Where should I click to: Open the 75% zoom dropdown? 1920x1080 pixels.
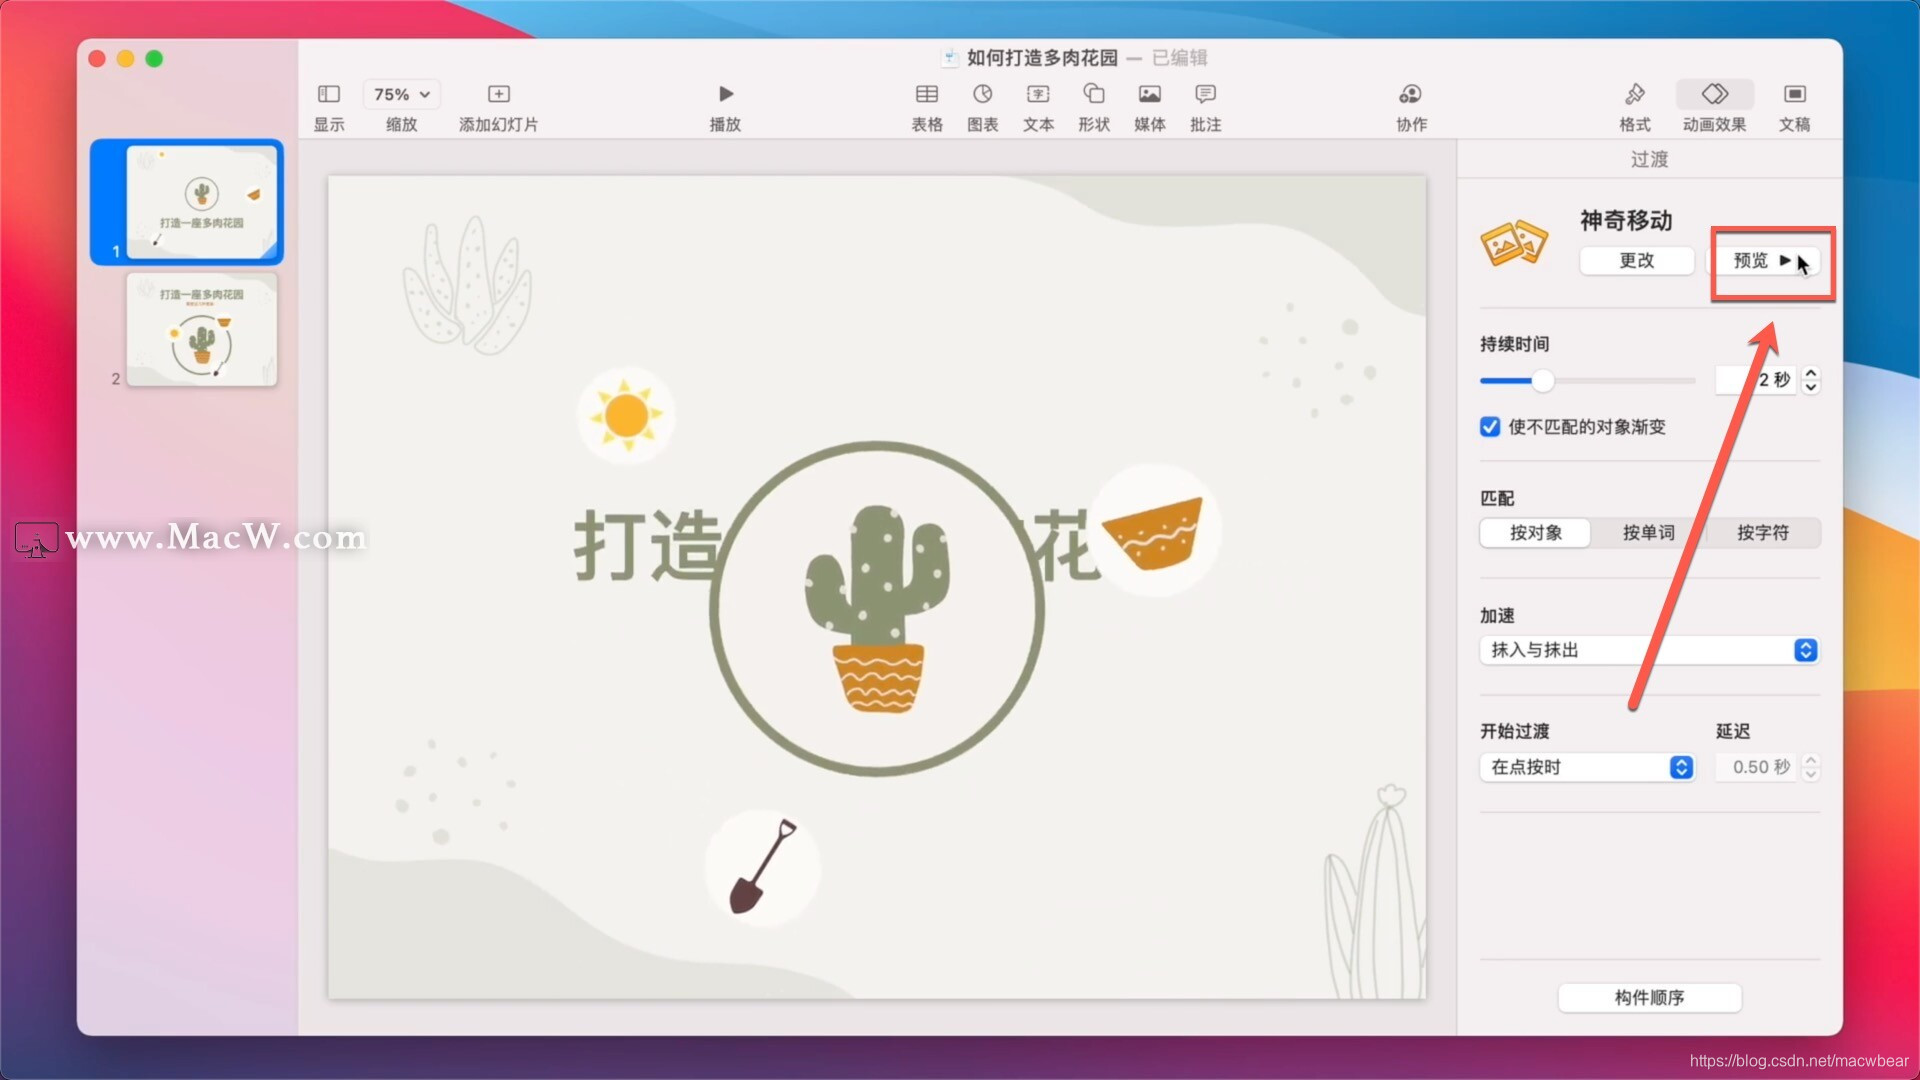401,94
